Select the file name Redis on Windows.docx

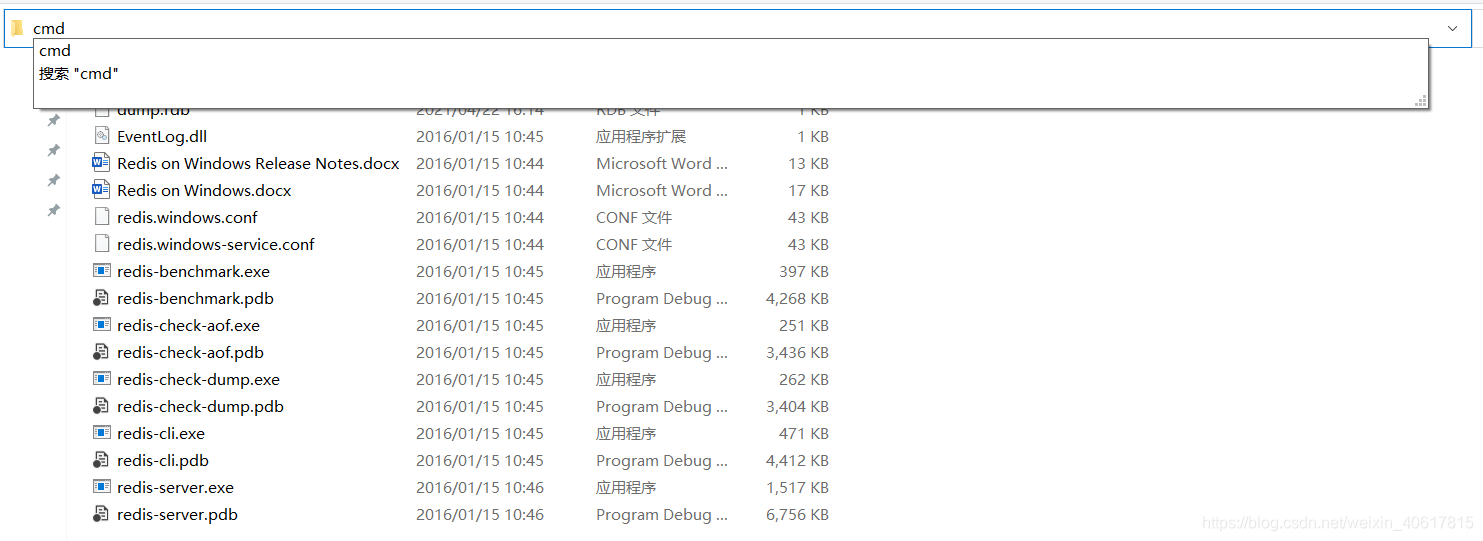[x=204, y=190]
